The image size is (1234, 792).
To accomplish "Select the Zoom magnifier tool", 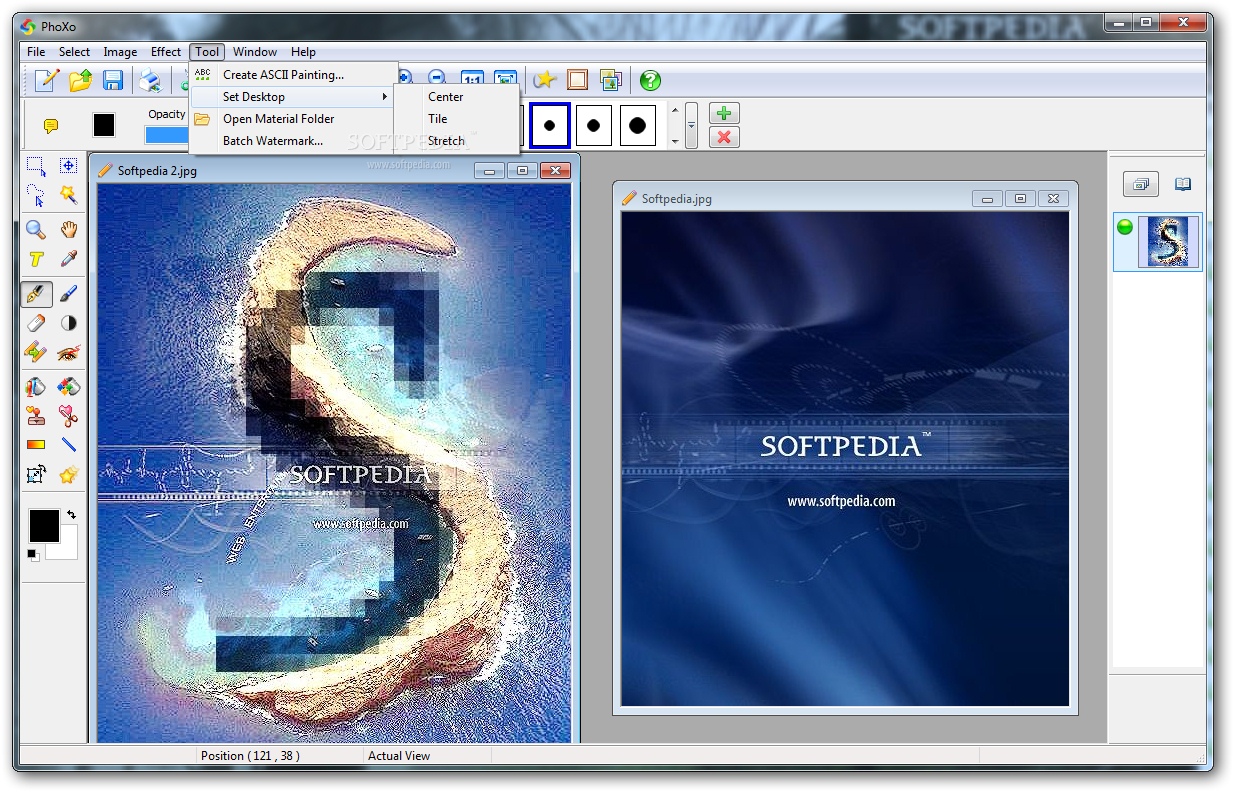I will [36, 230].
